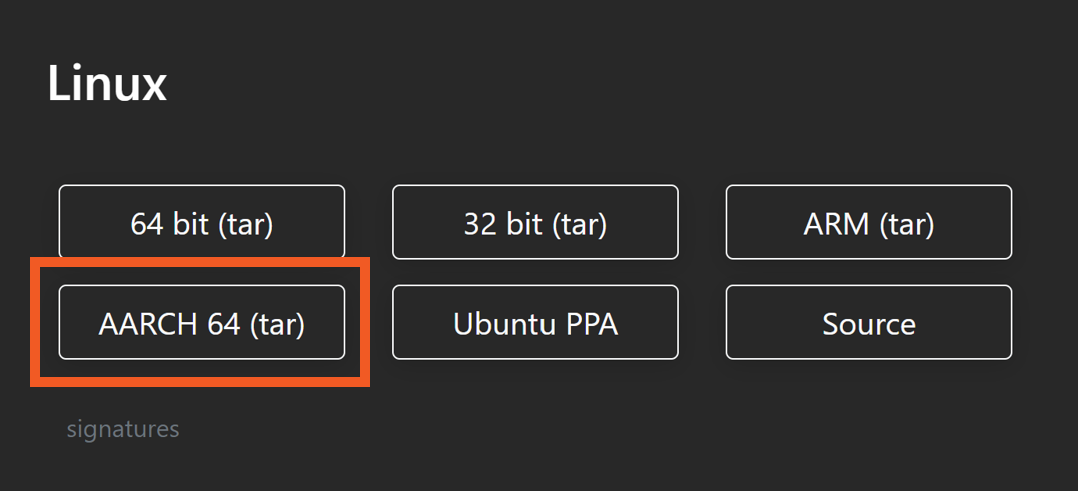Download the AARCH 64 tar archive

[202, 322]
